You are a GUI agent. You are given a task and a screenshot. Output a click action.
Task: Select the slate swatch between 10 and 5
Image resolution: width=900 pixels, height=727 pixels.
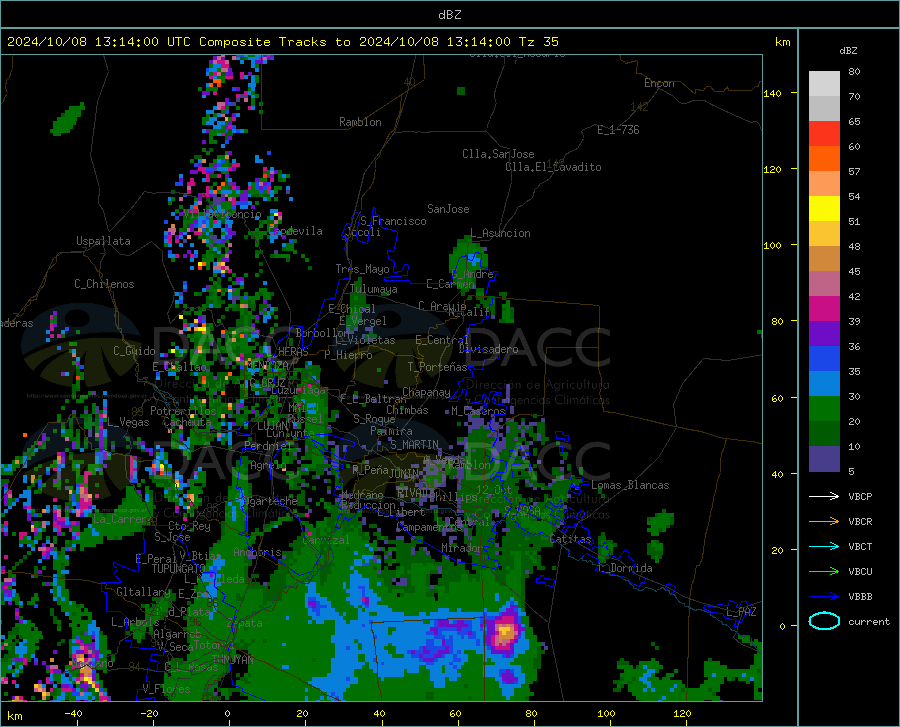click(x=824, y=459)
